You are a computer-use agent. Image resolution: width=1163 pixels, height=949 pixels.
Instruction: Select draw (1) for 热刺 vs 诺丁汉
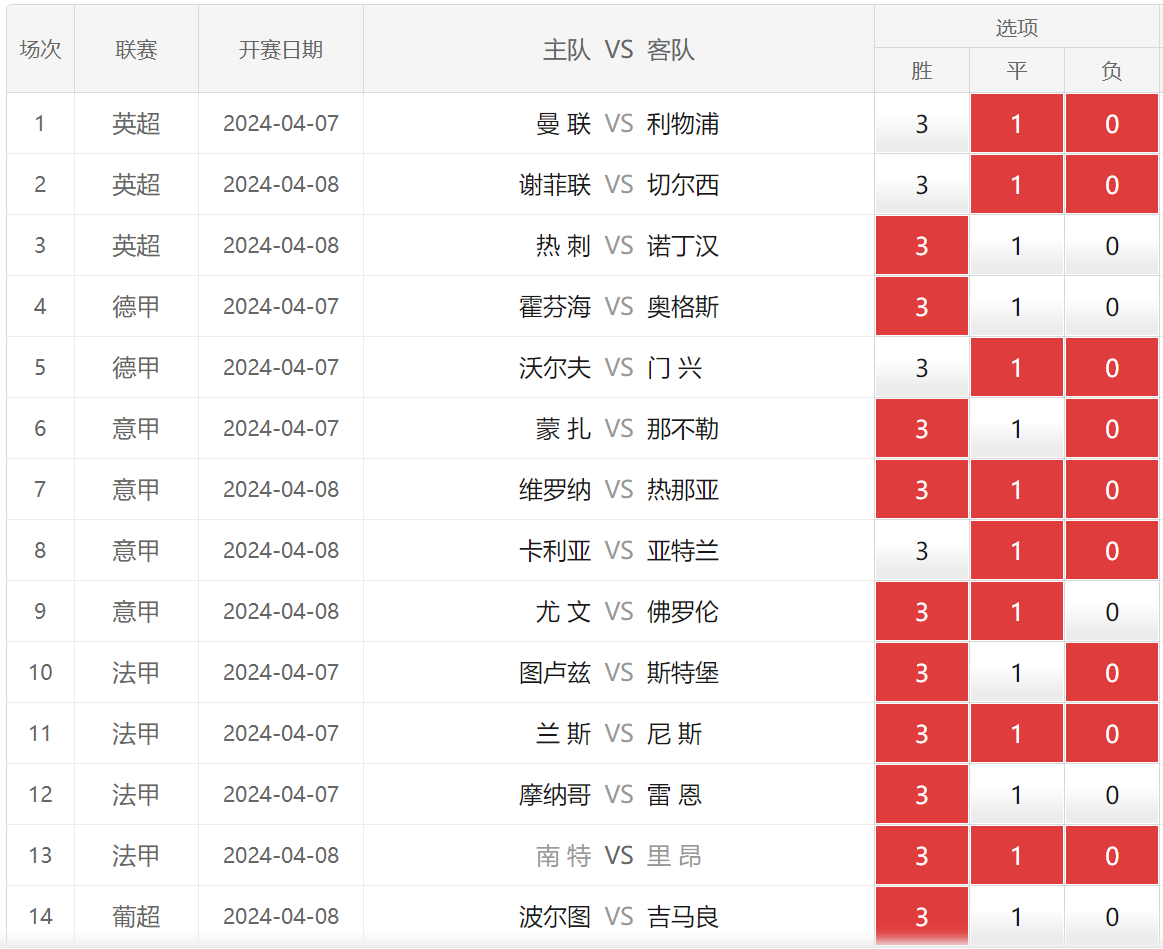1016,245
